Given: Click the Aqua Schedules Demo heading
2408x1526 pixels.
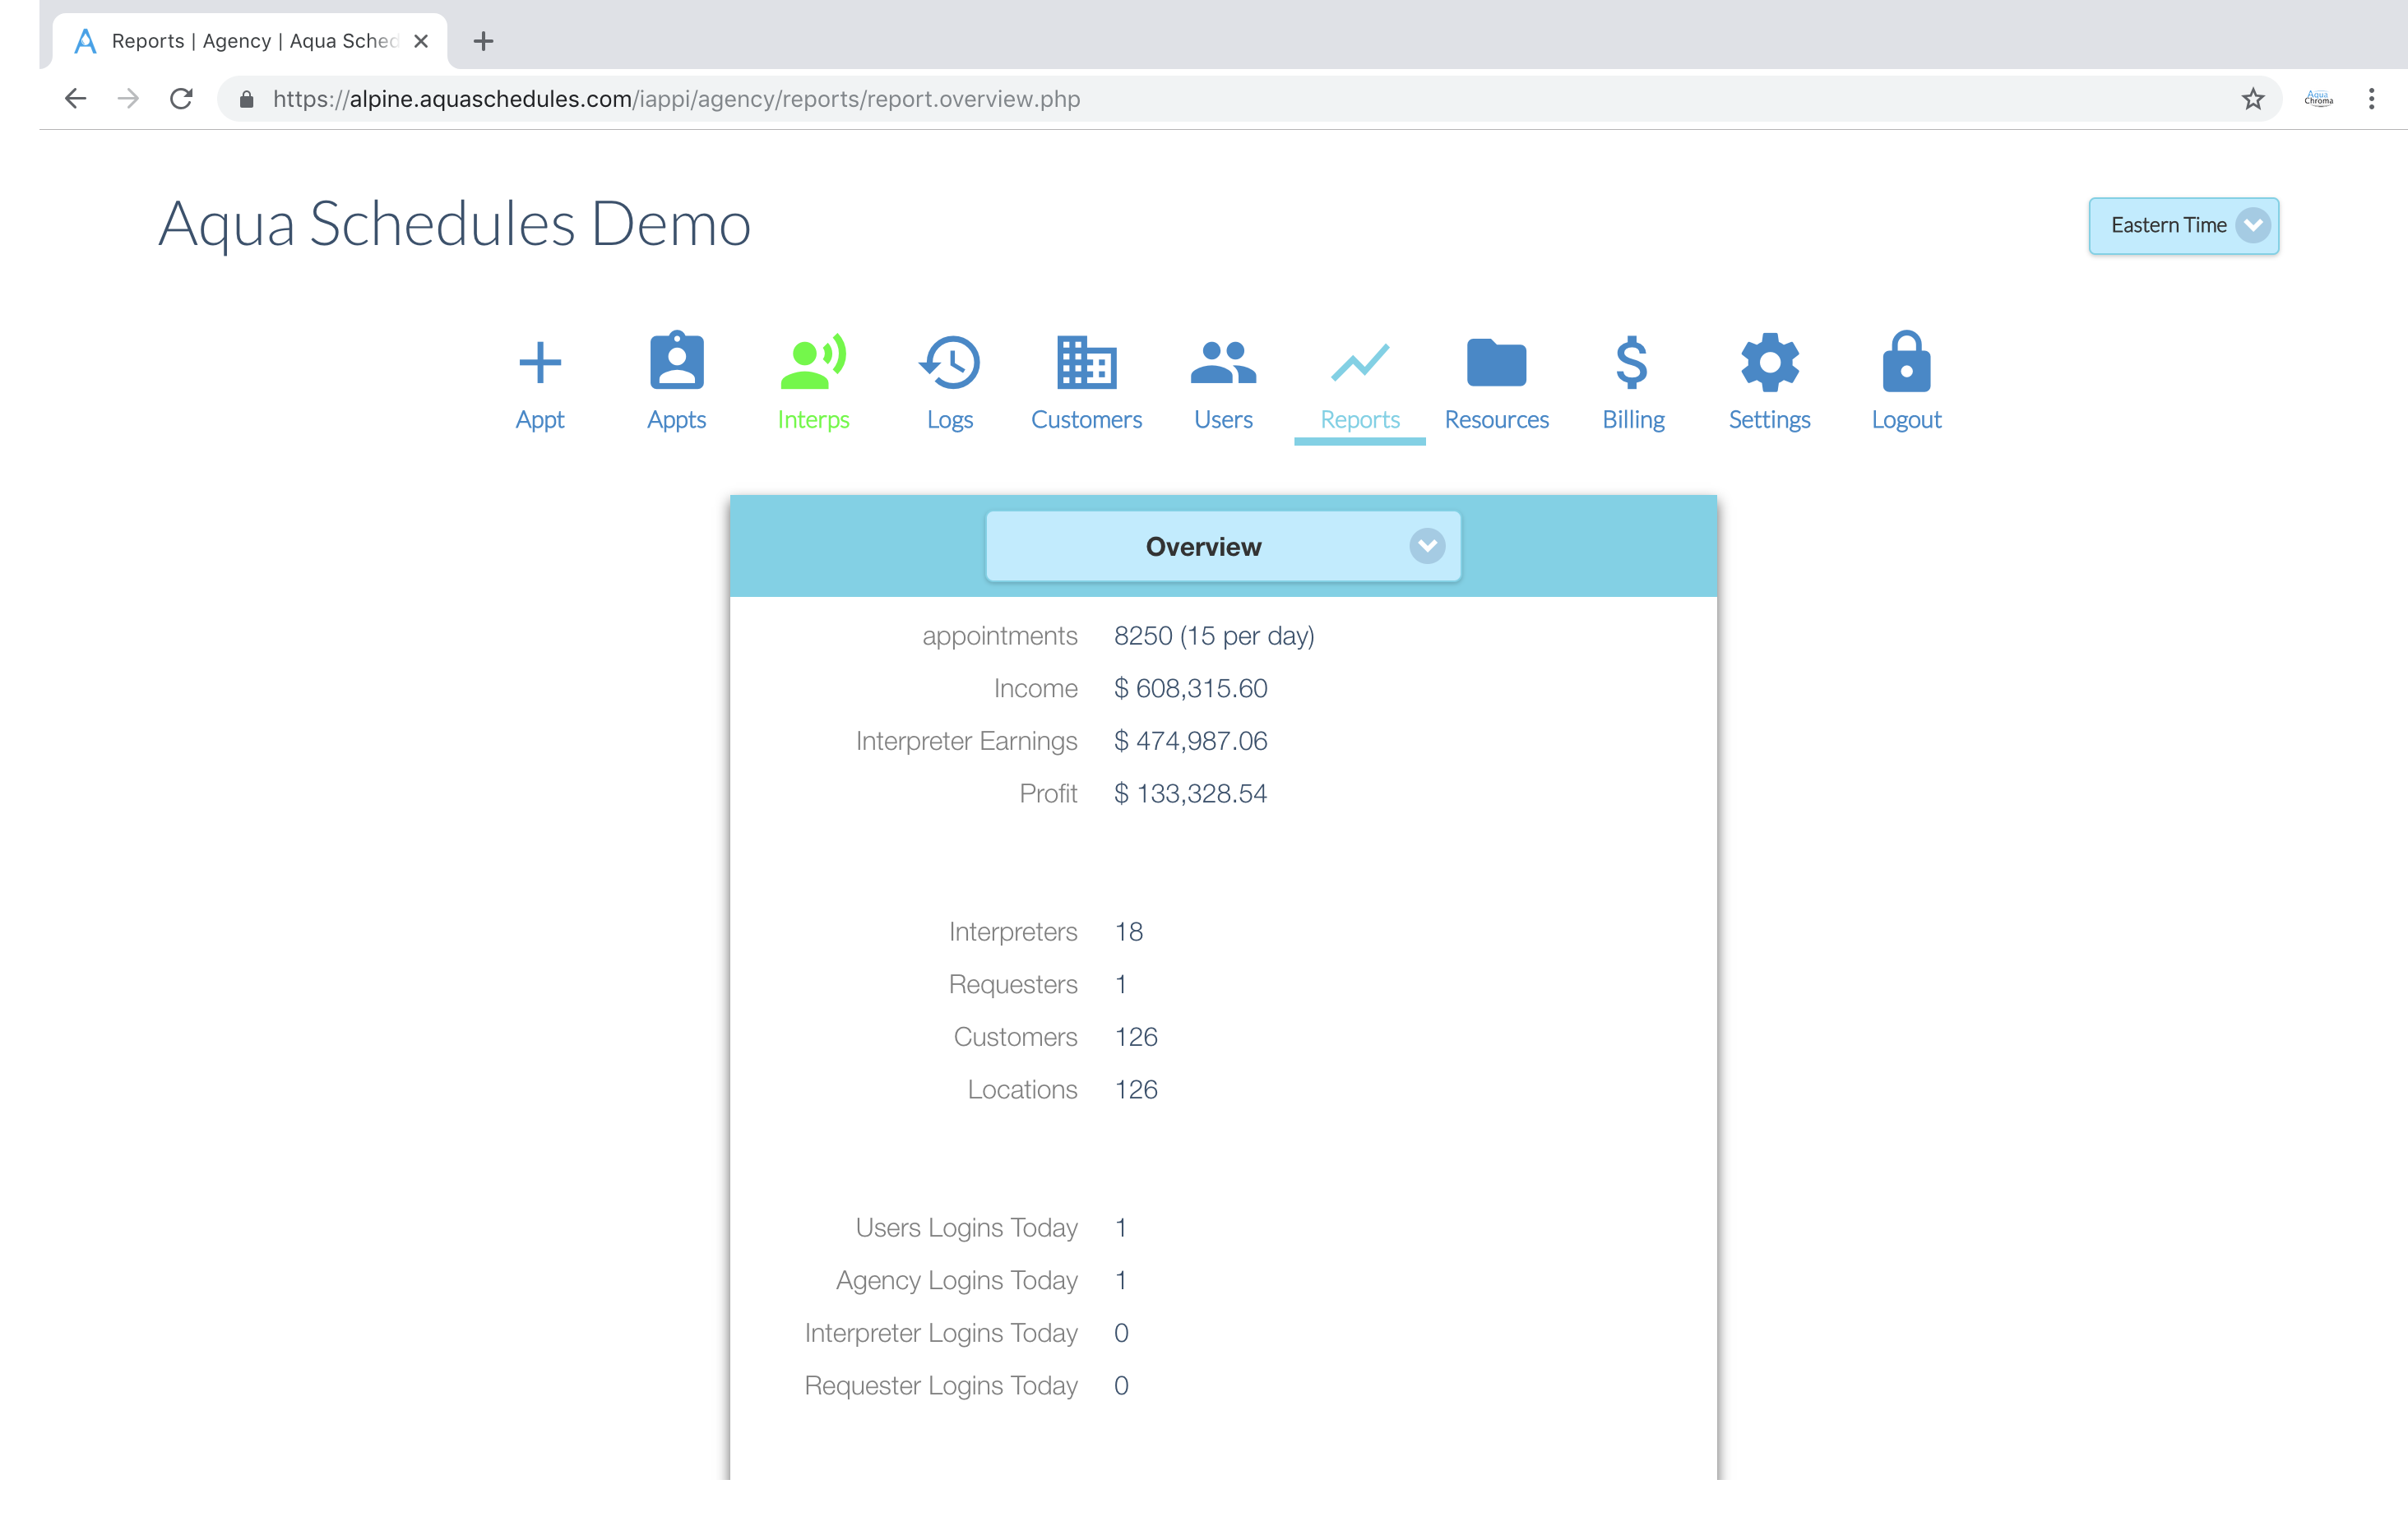Looking at the screenshot, I should [x=455, y=224].
